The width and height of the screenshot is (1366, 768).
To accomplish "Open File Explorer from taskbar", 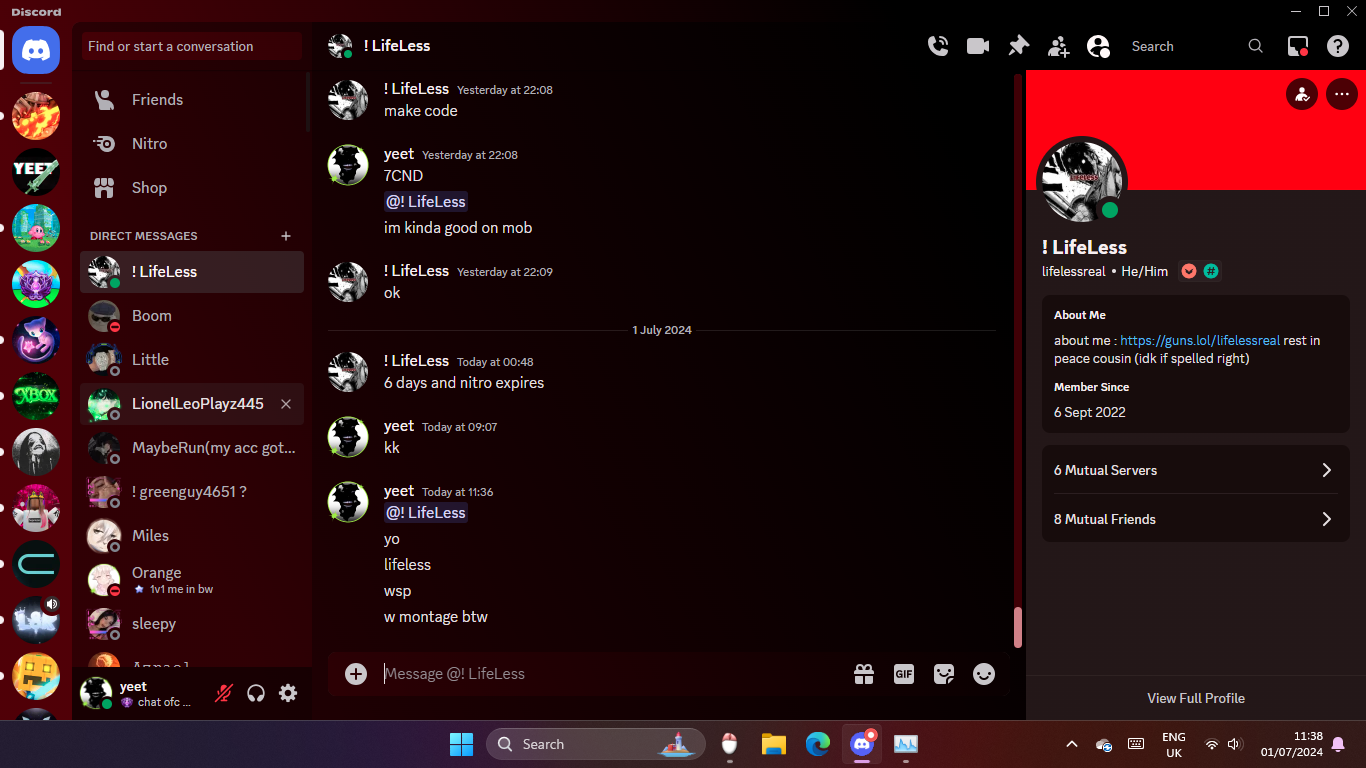I will point(773,744).
